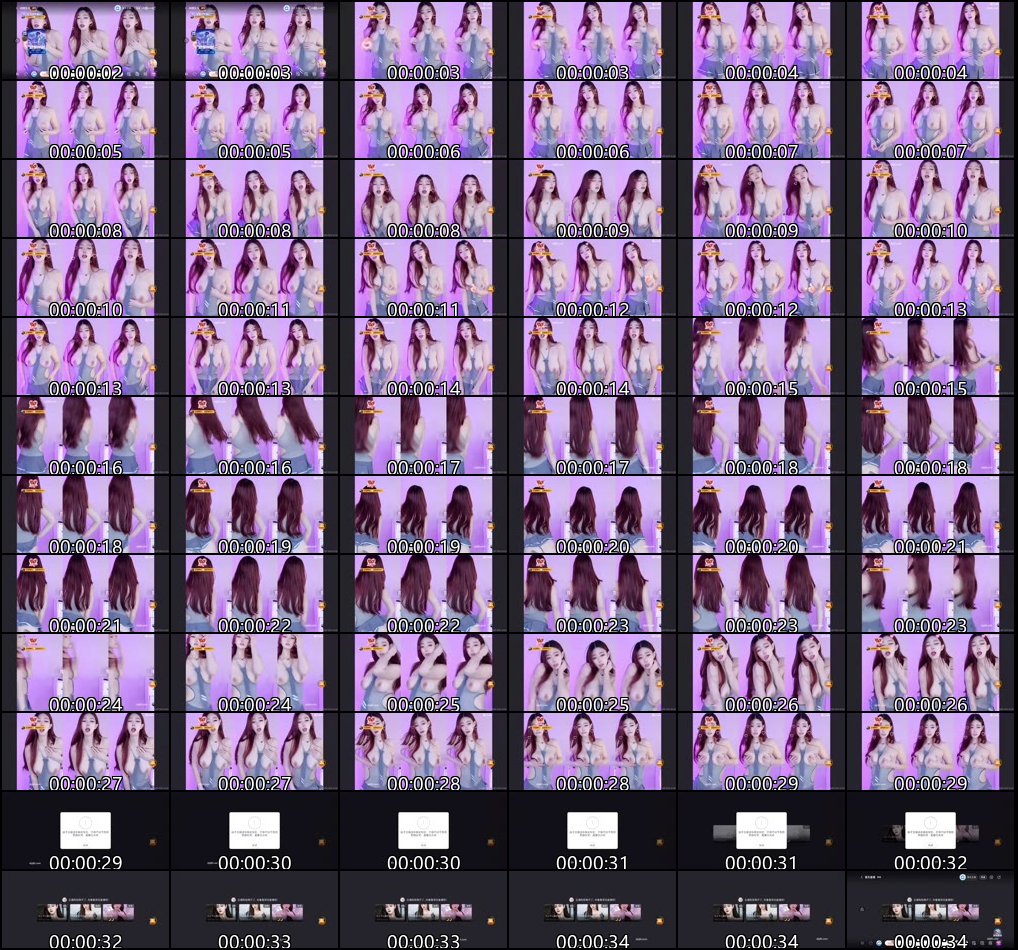Open the last frame stamped 00:00:23

931,593
